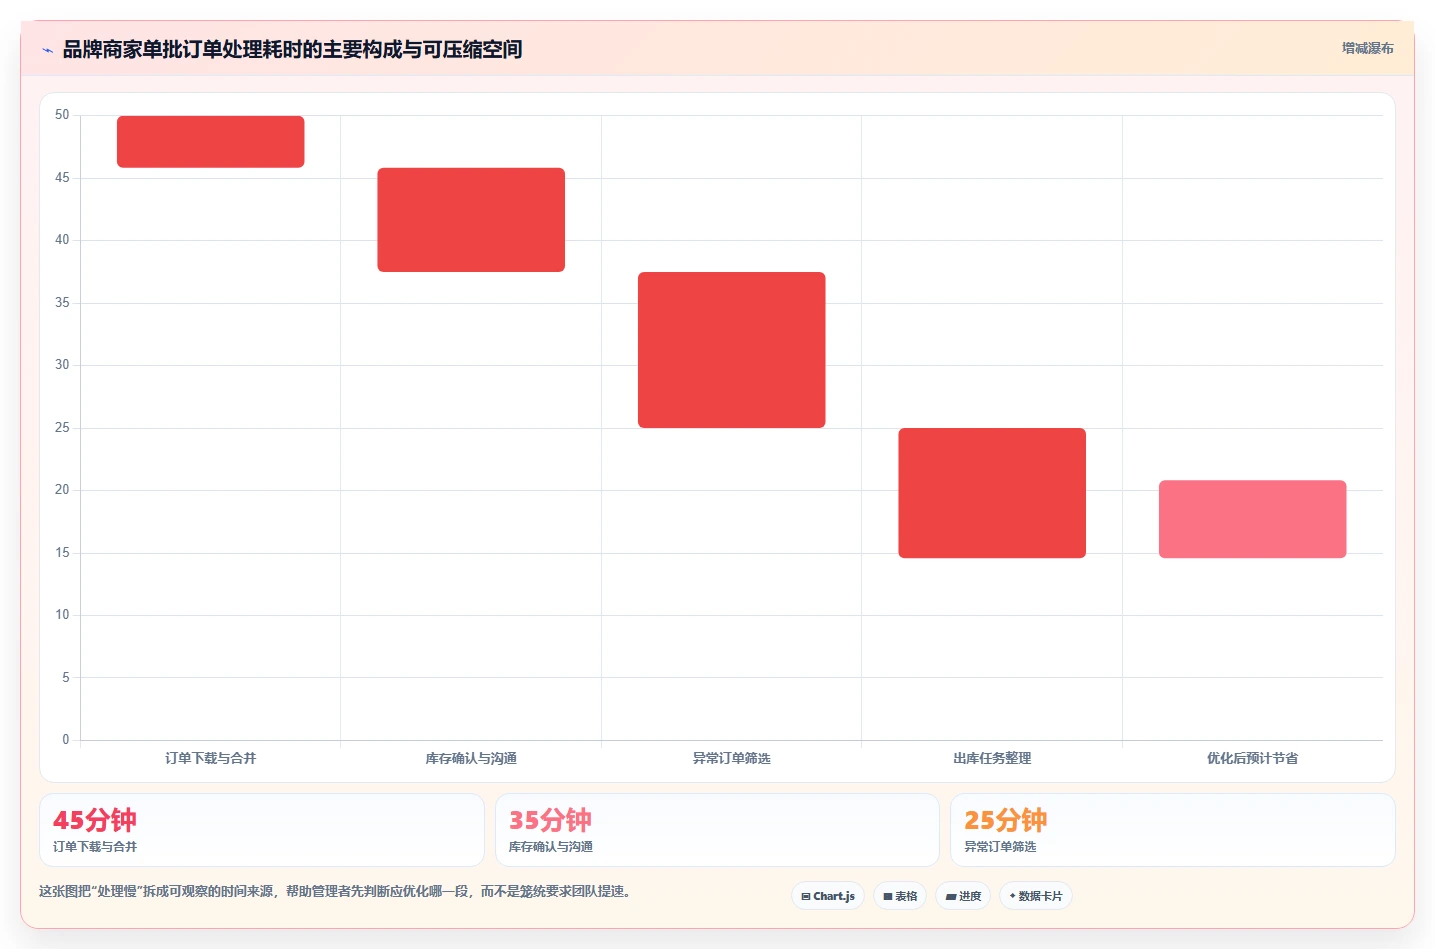Open the 45分钟 订单下载与合并 data card
The height and width of the screenshot is (949, 1435).
pos(262,830)
